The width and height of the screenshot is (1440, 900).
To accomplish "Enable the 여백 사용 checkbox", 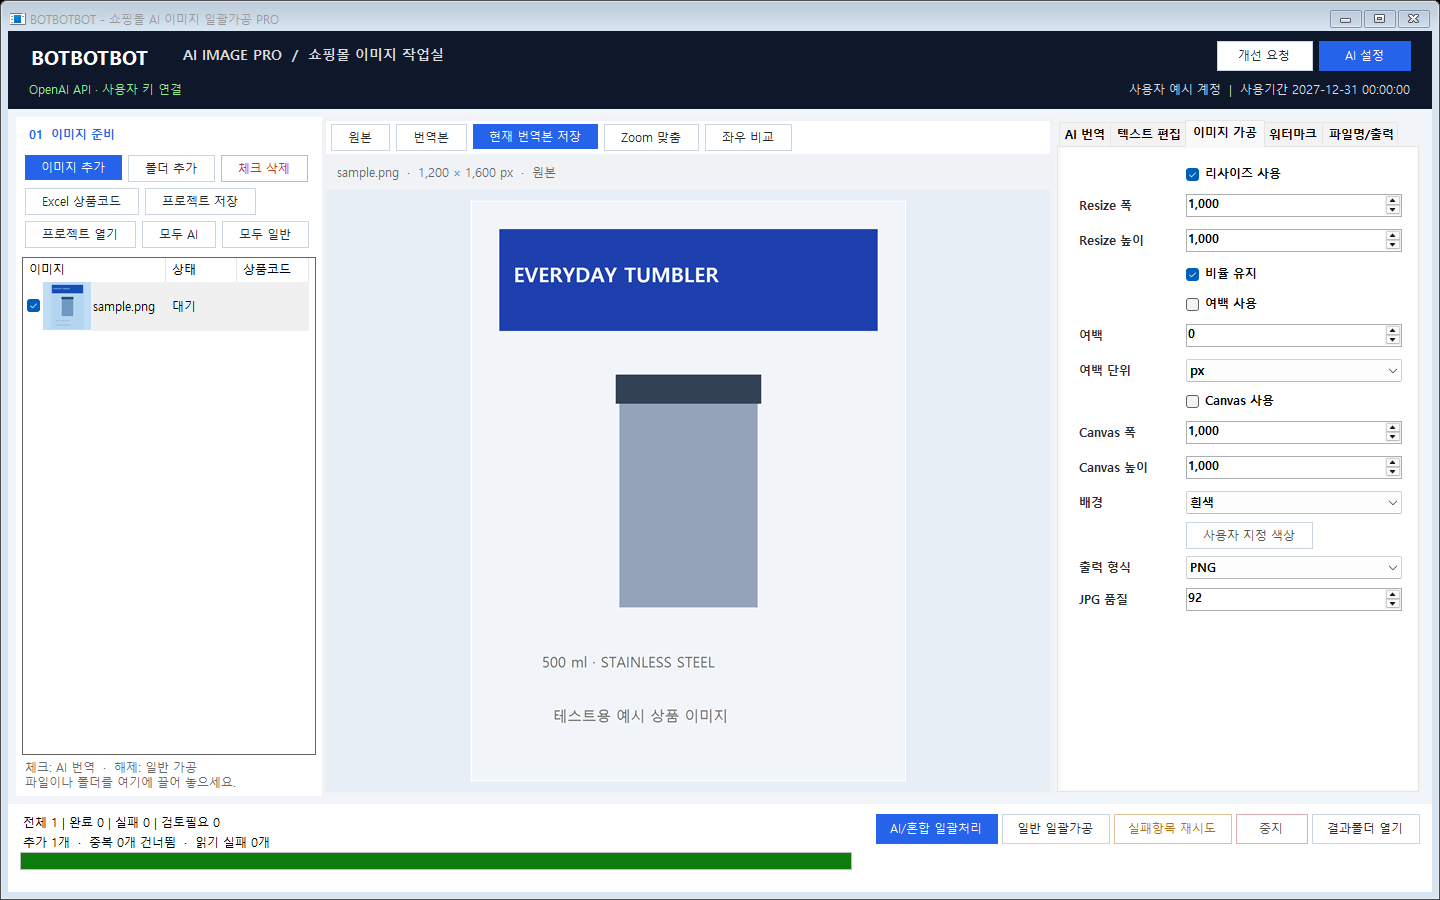I will point(1192,304).
